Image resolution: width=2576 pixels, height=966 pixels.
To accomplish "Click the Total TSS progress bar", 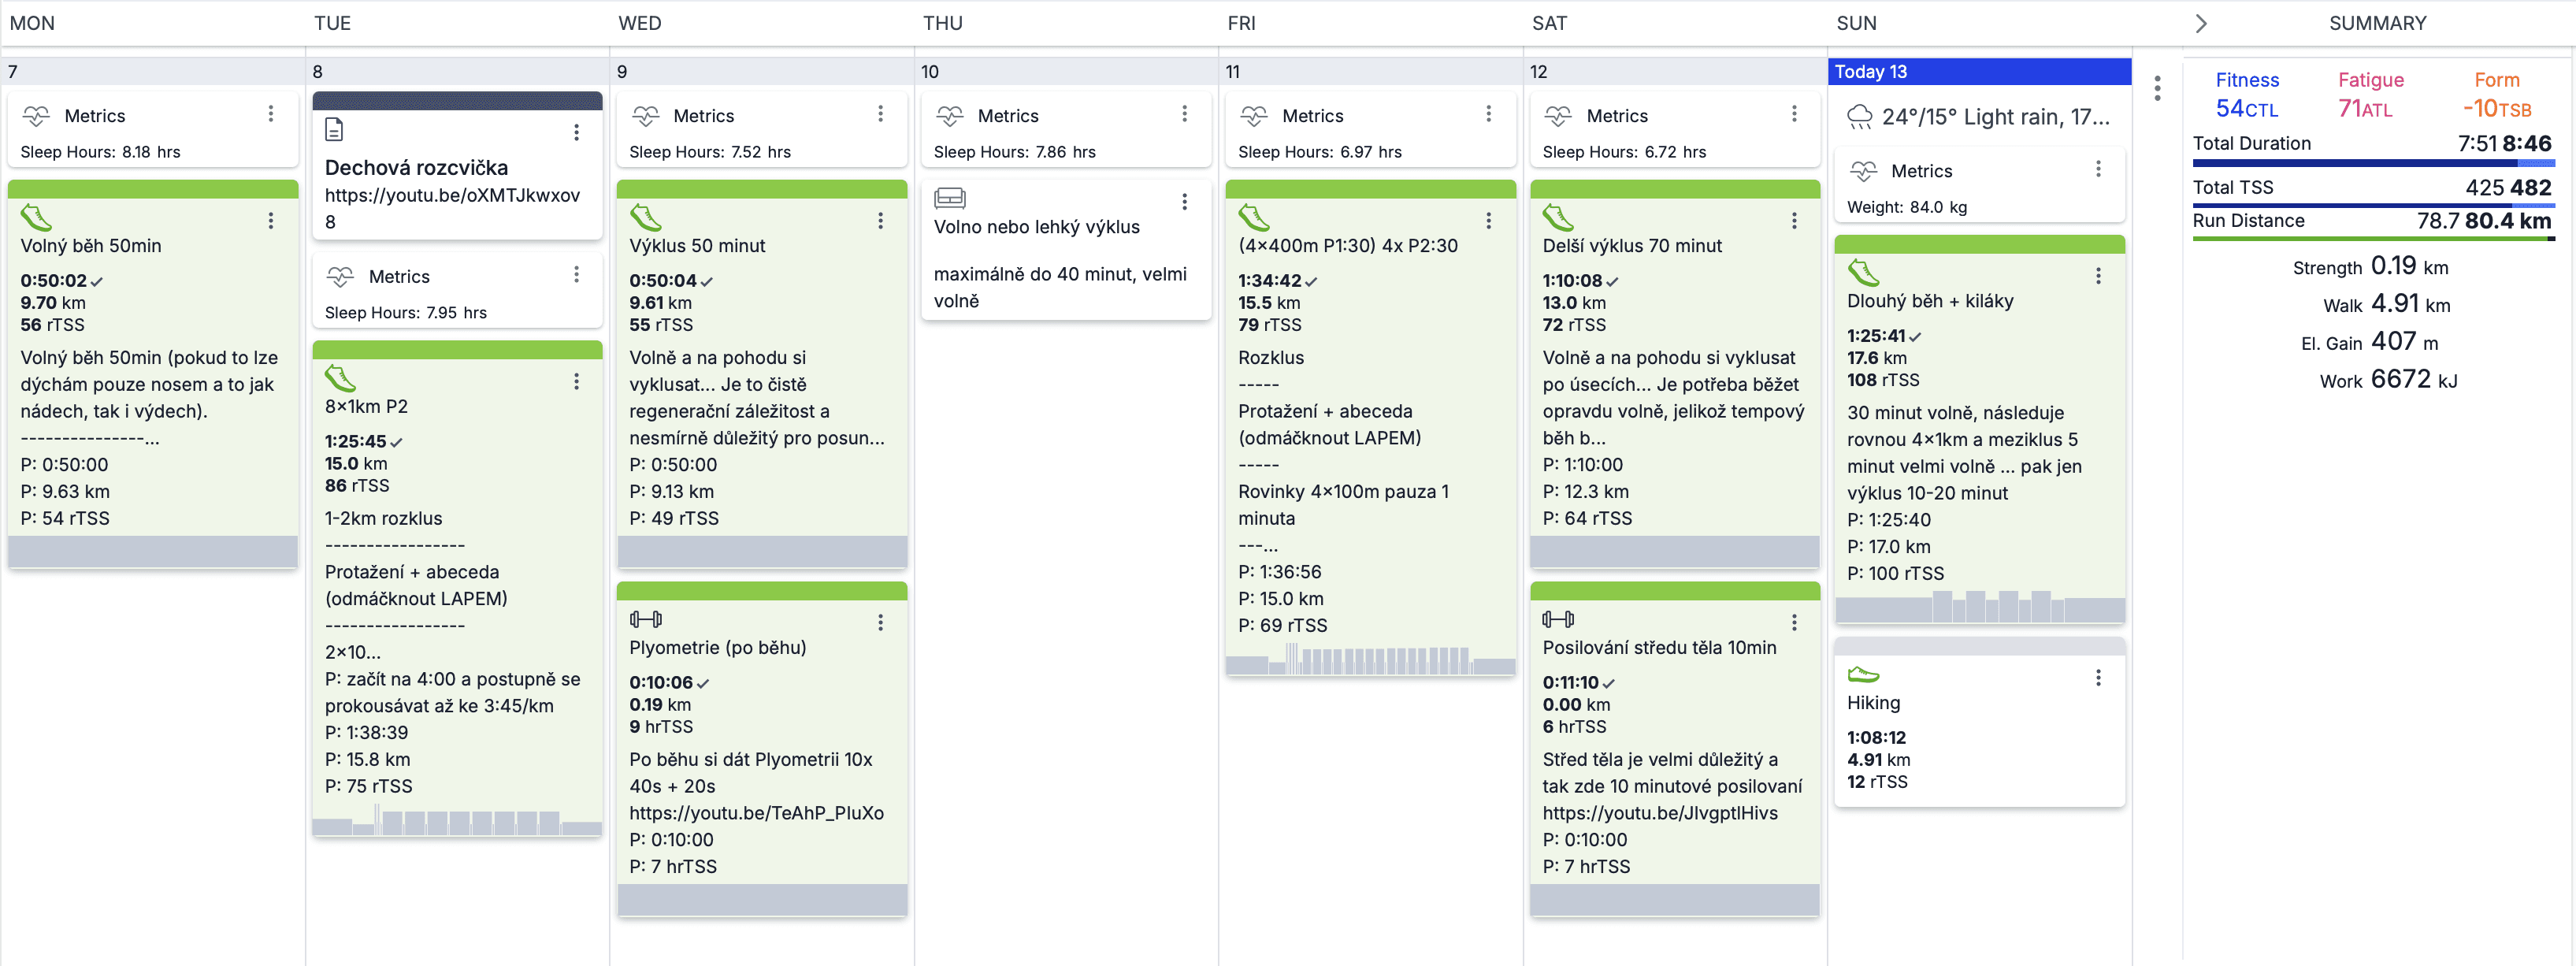I will pyautogui.click(x=2373, y=205).
